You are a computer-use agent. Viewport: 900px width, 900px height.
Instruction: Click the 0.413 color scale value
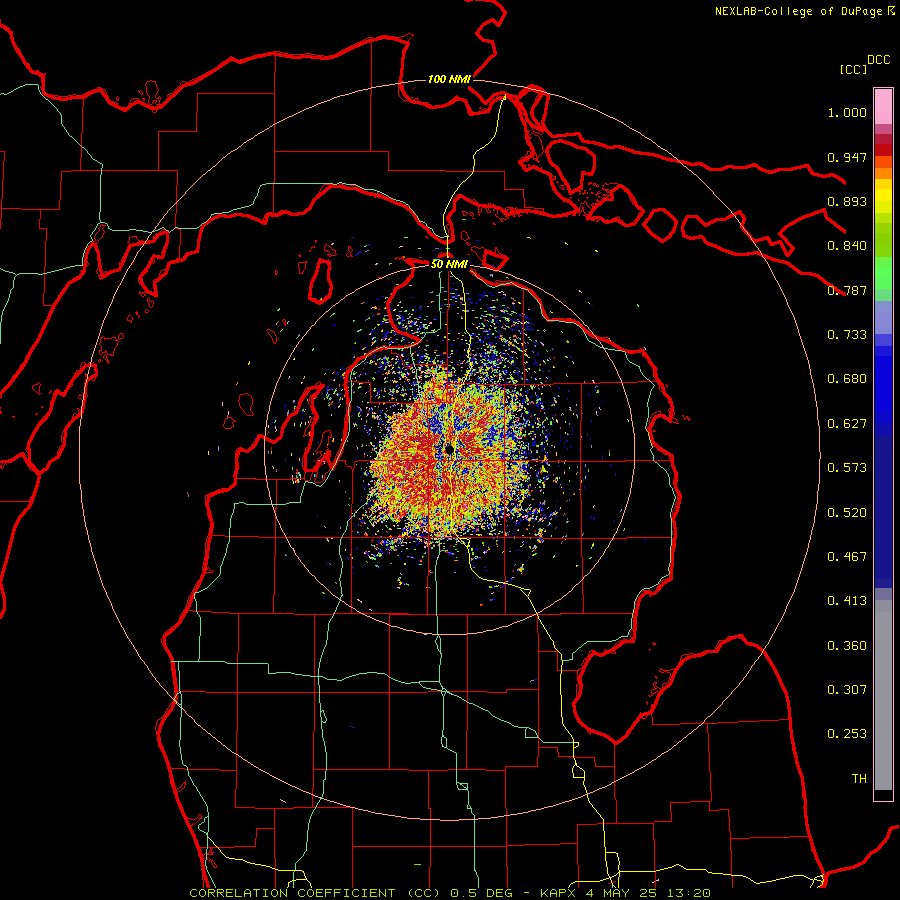pos(847,601)
